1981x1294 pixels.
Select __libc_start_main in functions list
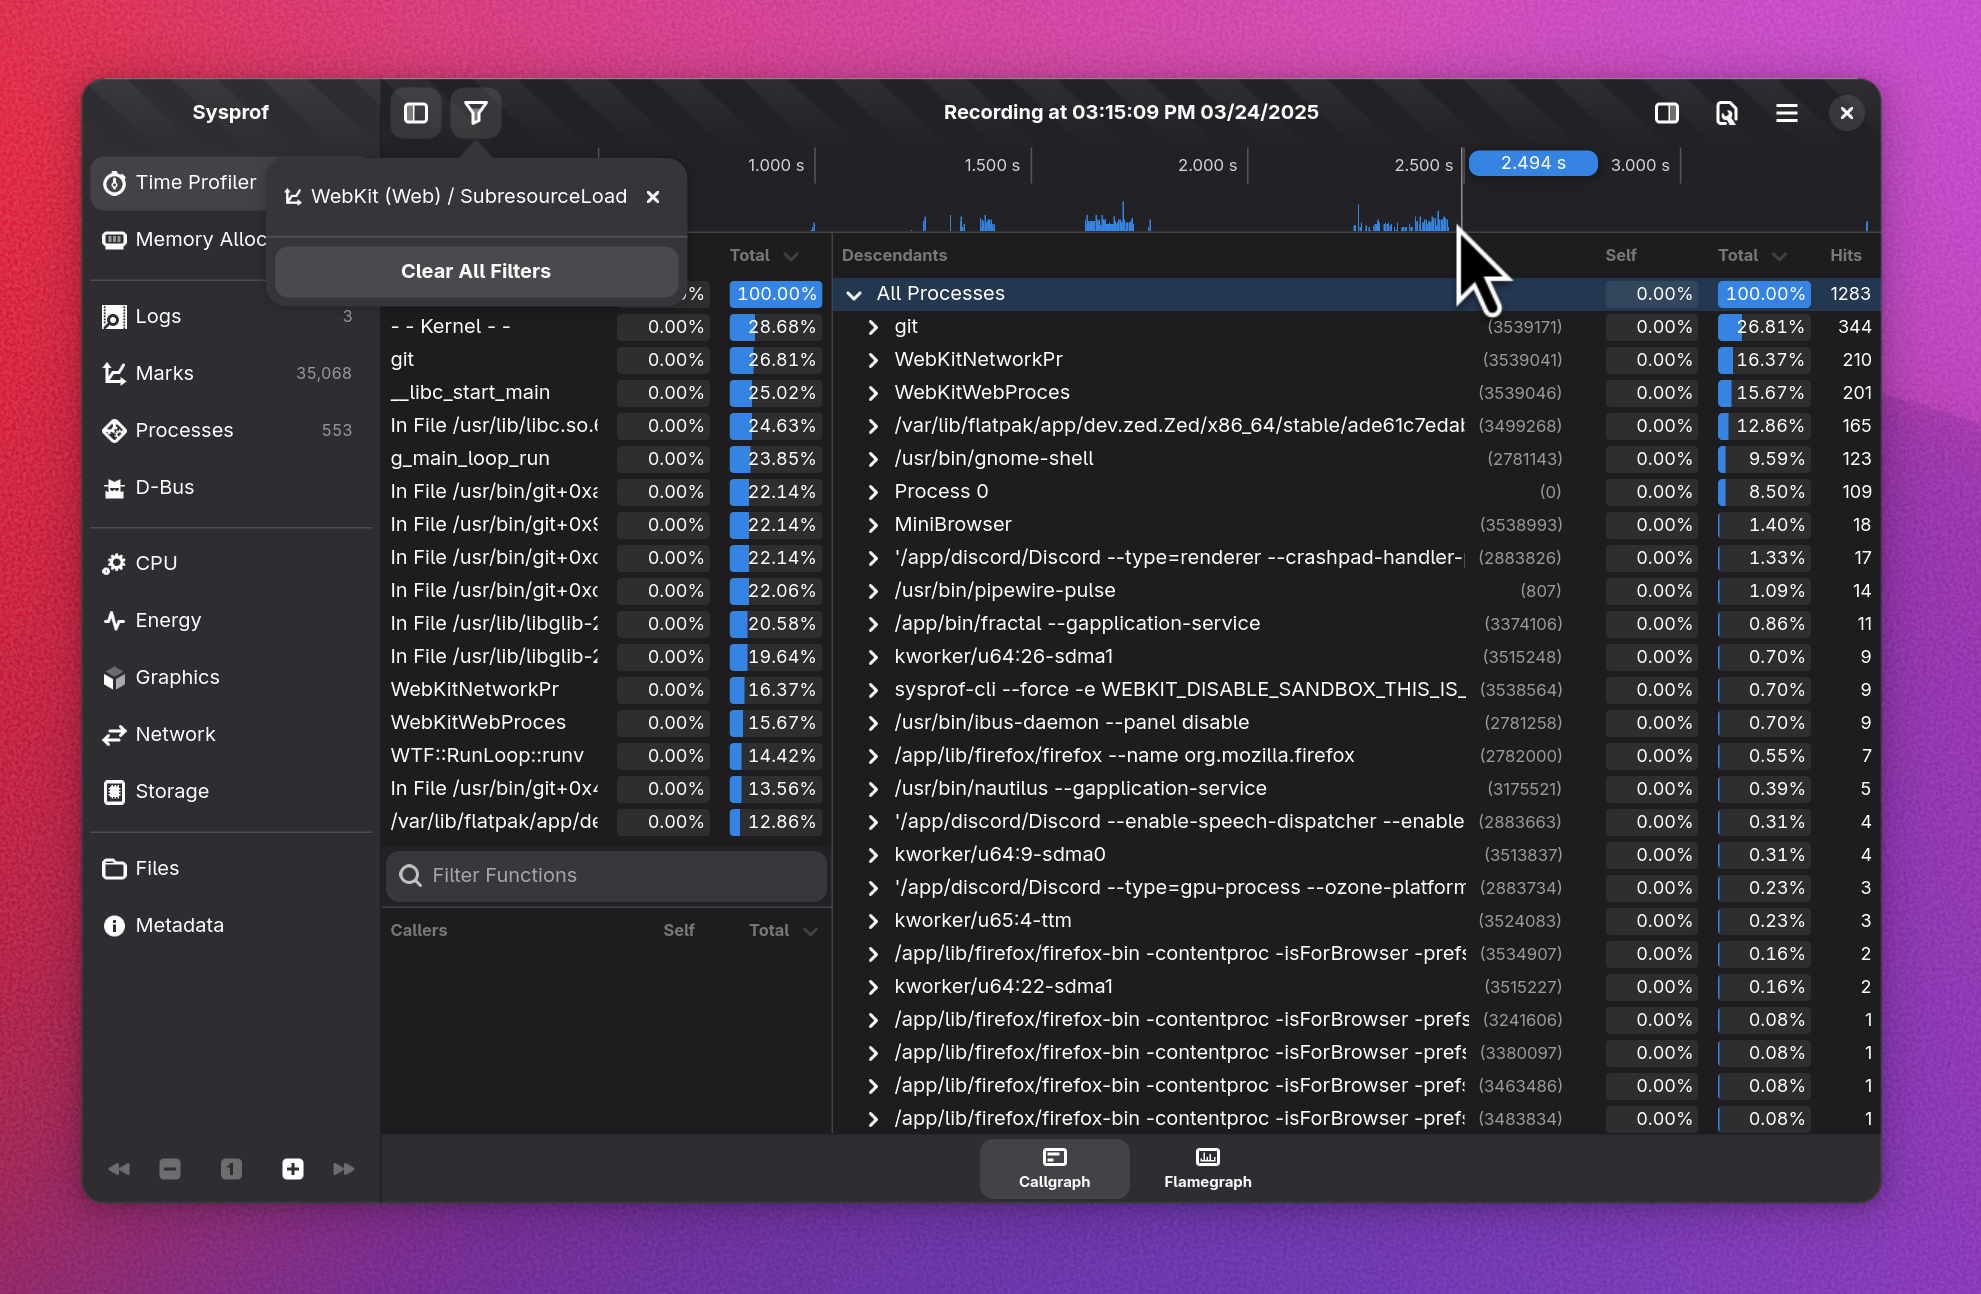pos(606,393)
